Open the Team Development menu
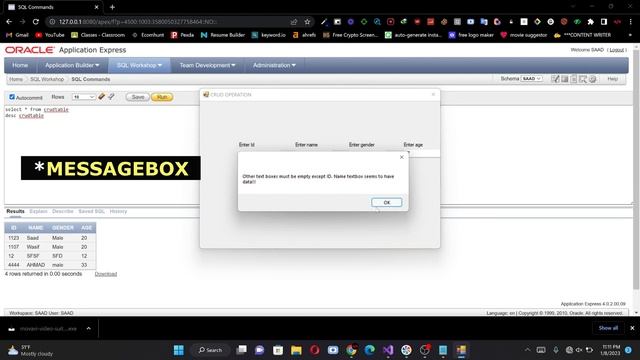Image resolution: width=640 pixels, height=360 pixels. pos(207,65)
